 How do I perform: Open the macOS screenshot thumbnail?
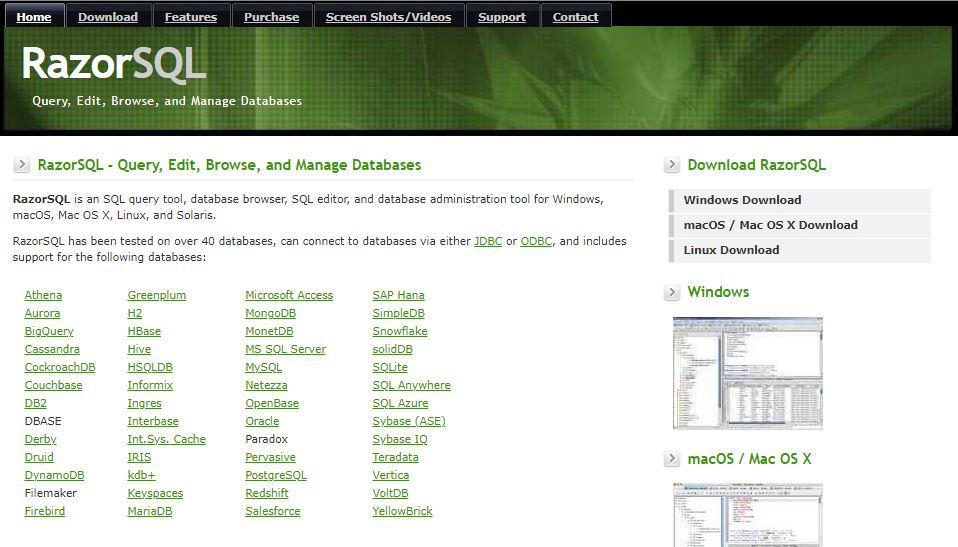pos(748,515)
